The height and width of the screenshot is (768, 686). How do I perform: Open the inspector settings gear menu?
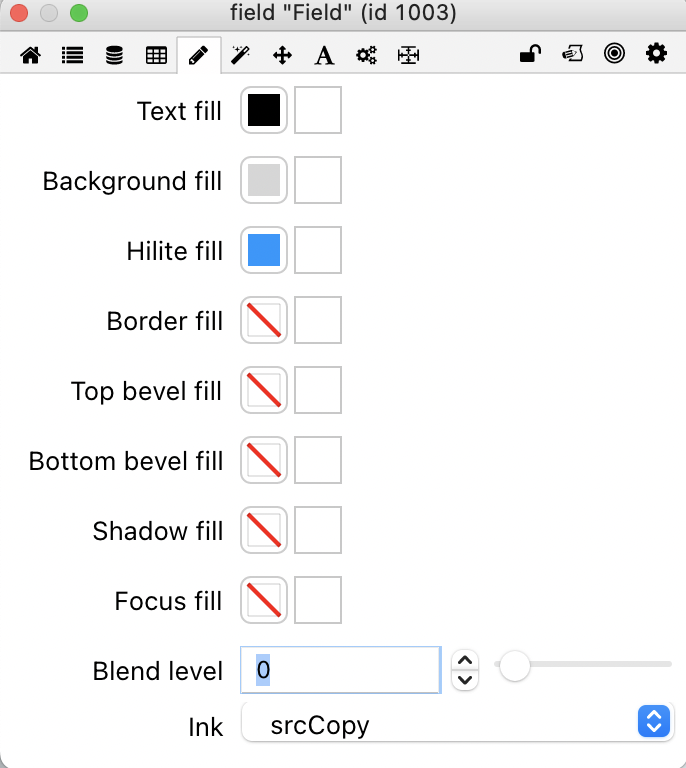[x=656, y=55]
